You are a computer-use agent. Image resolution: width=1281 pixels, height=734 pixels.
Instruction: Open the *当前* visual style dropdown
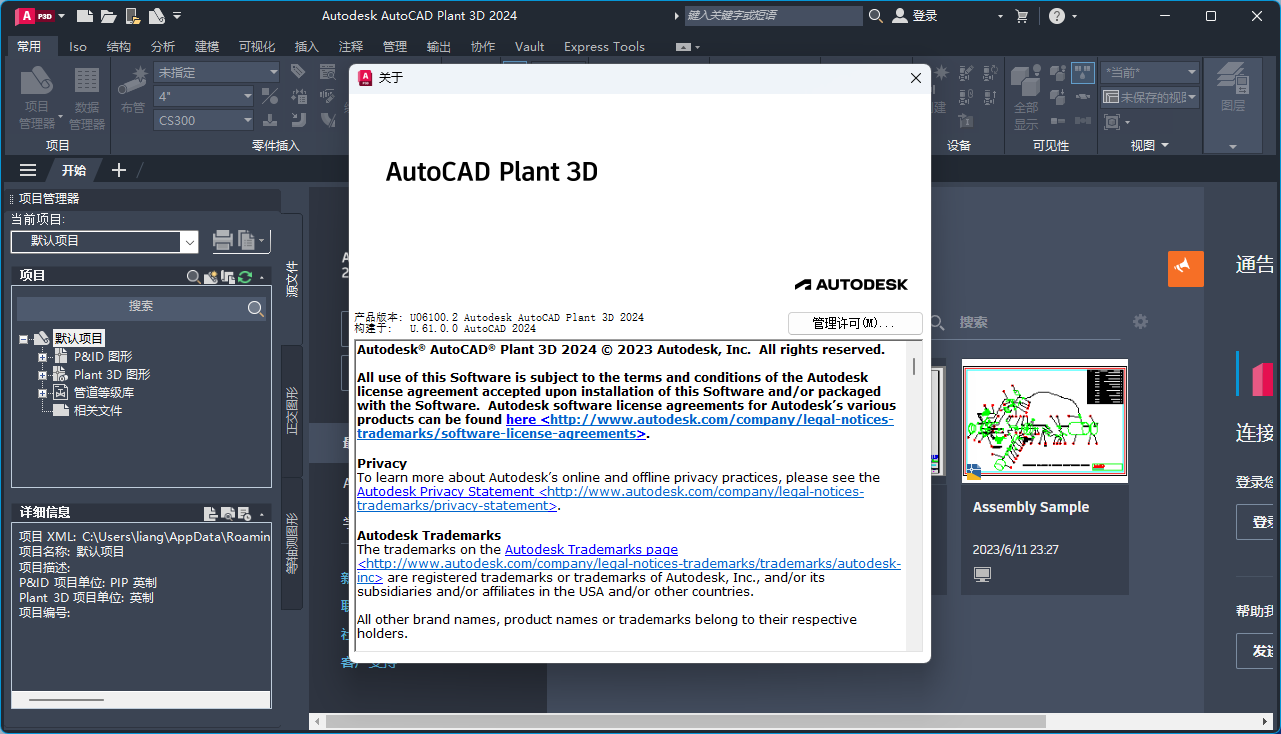pos(1191,72)
